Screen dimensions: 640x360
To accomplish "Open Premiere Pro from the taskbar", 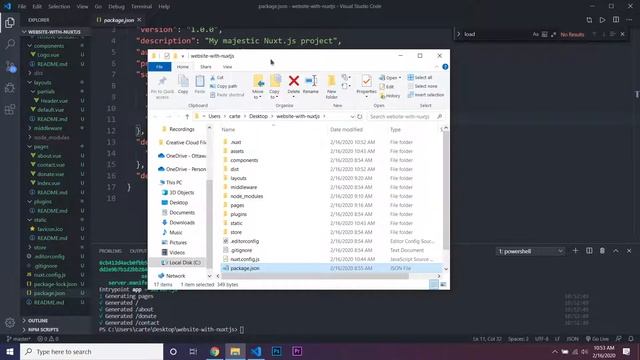I will (x=297, y=351).
